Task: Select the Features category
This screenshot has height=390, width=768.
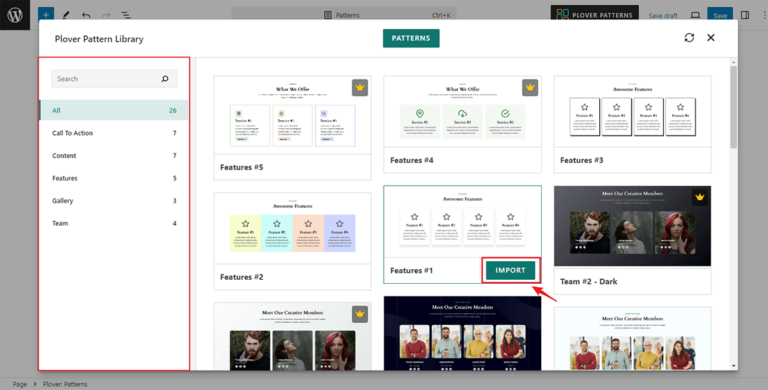Action: [114, 178]
